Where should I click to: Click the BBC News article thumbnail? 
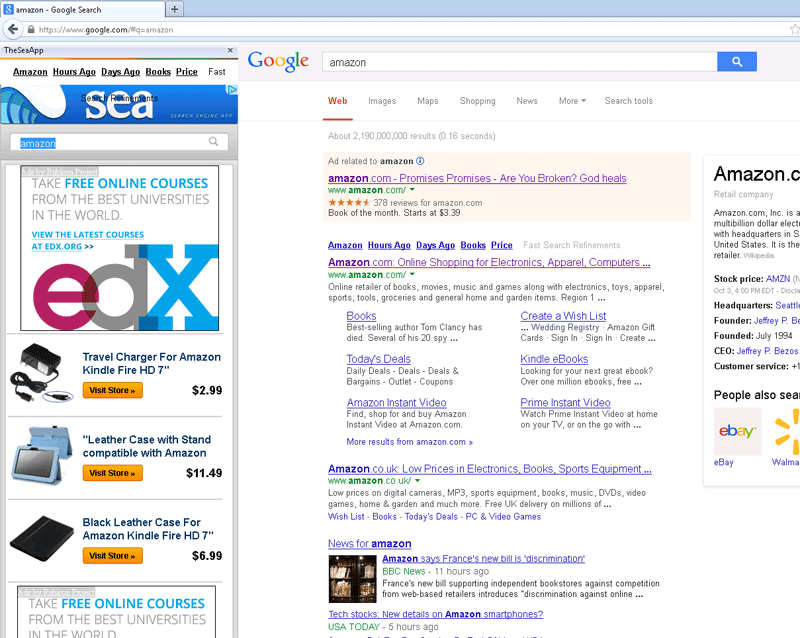(352, 579)
